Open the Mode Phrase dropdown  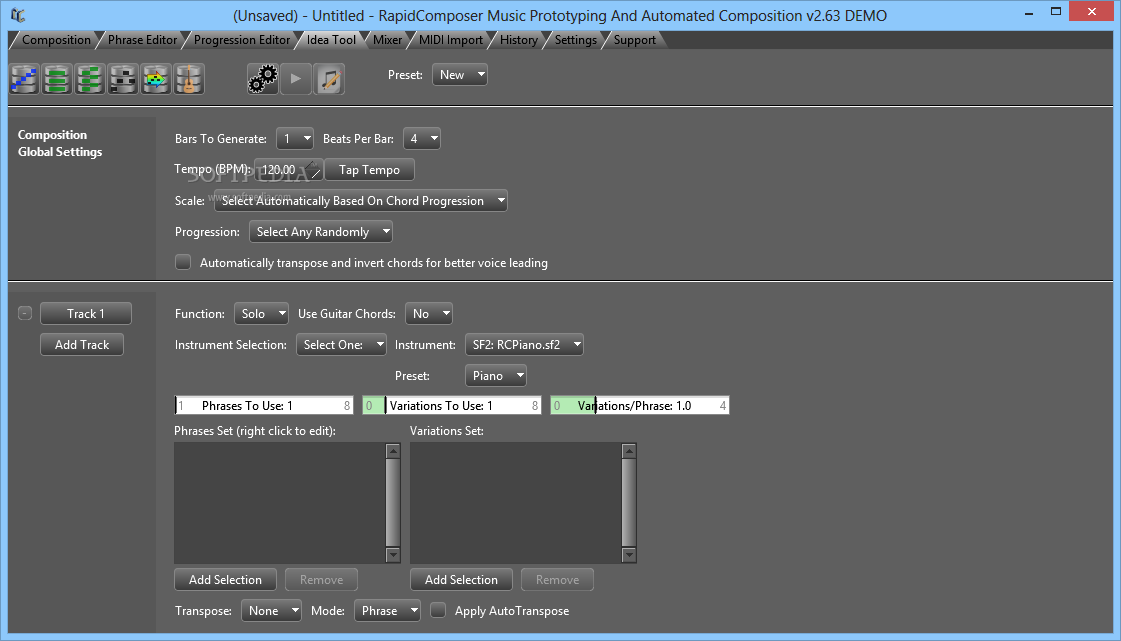(387, 610)
